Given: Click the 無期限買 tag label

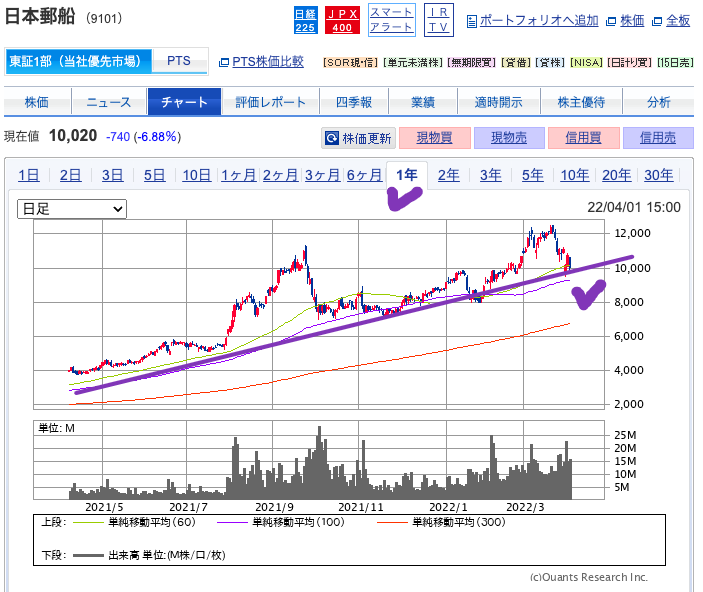Looking at the screenshot, I should click(472, 62).
